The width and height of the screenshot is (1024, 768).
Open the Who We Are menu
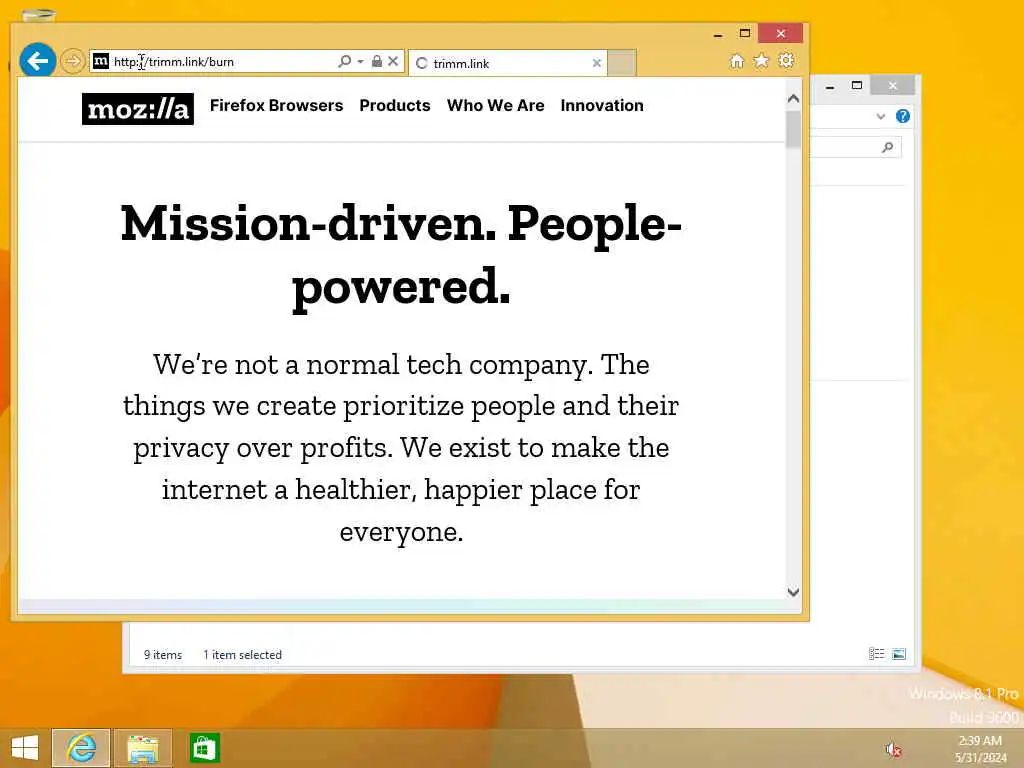coord(496,105)
